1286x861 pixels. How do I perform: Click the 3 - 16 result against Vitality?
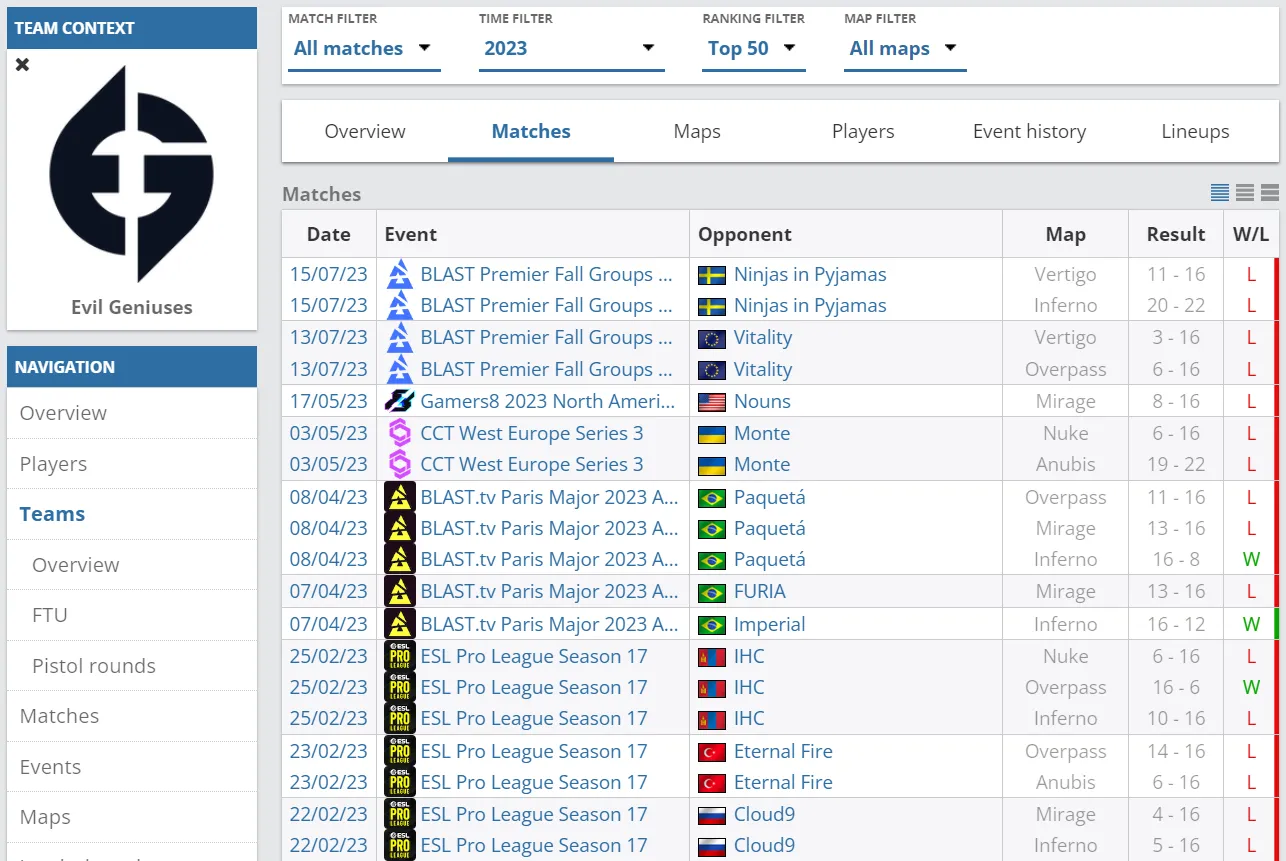tap(1176, 338)
